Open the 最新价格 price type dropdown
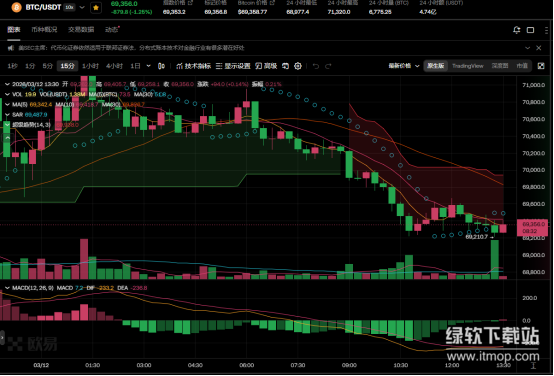 [x=404, y=66]
